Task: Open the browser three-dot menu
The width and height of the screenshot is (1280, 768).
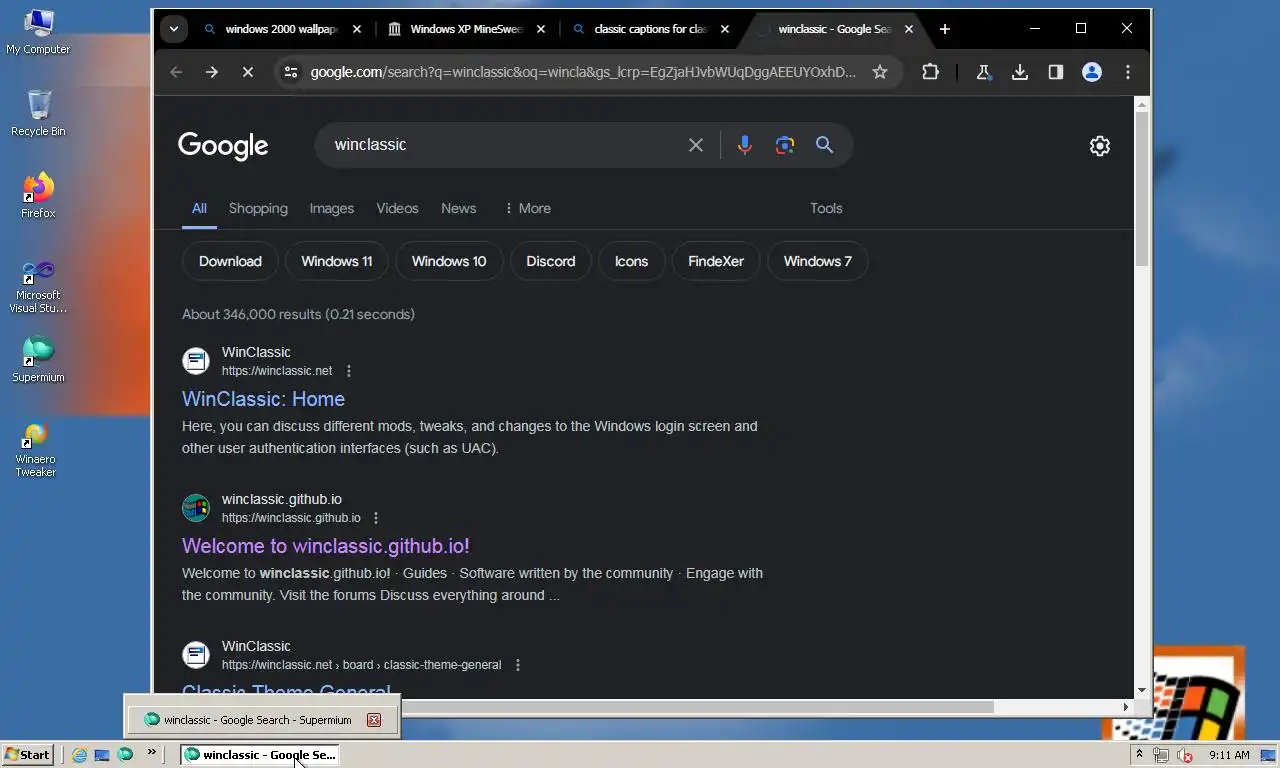Action: [x=1128, y=72]
